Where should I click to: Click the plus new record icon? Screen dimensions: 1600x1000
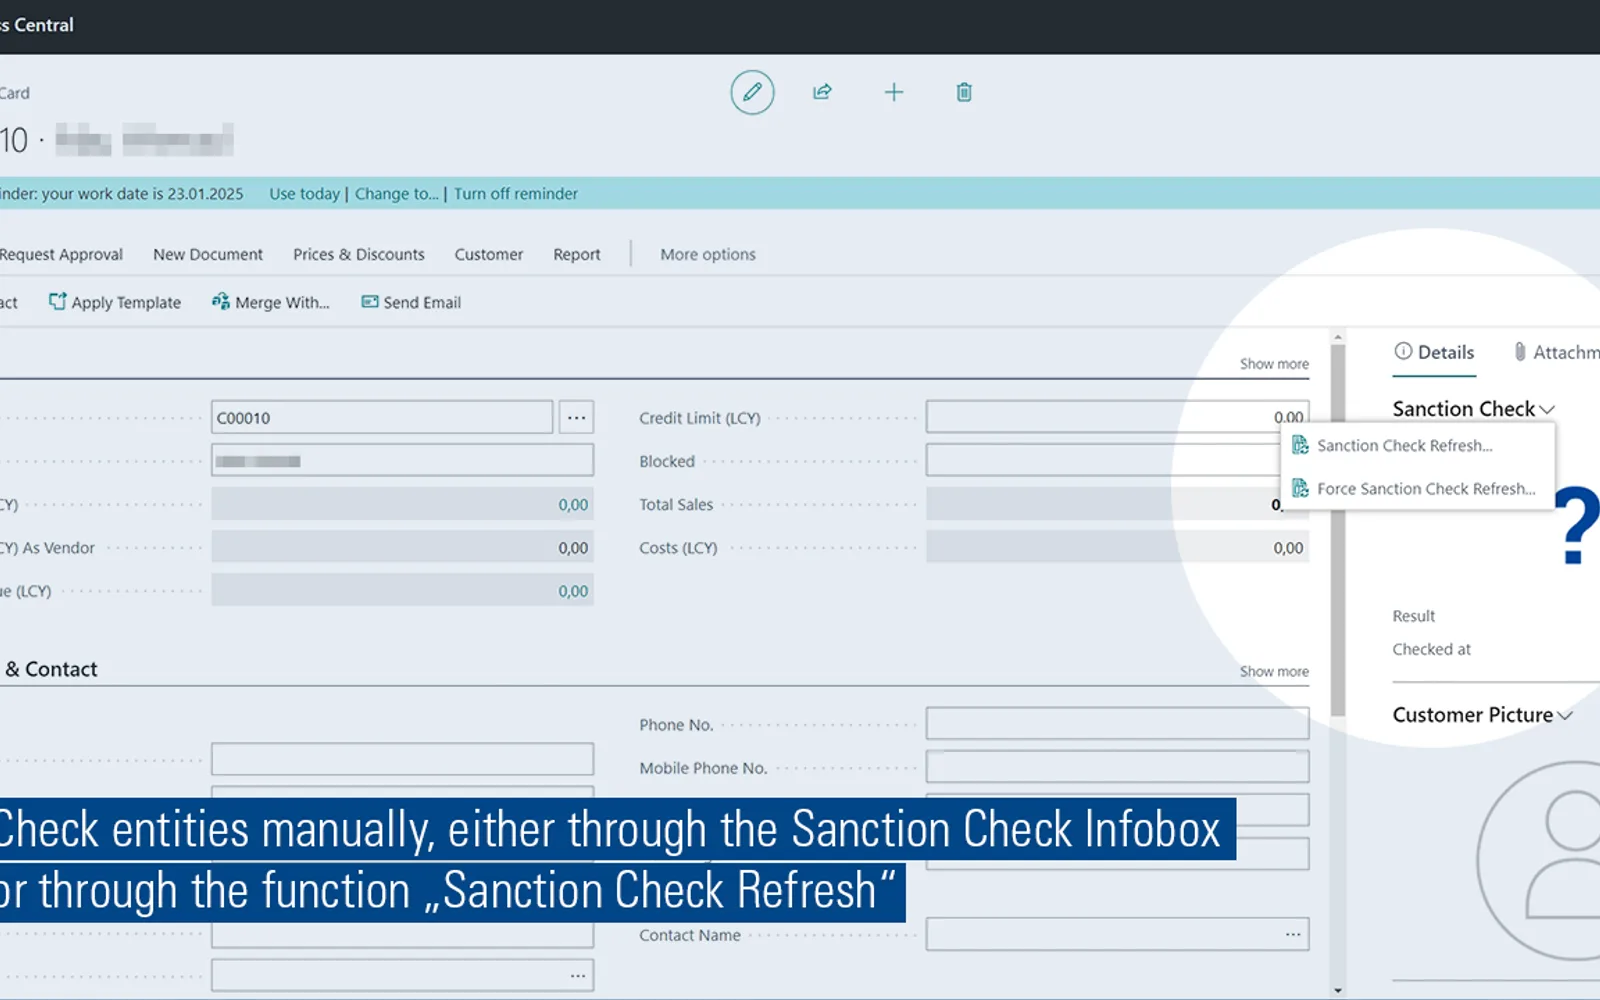pos(894,92)
